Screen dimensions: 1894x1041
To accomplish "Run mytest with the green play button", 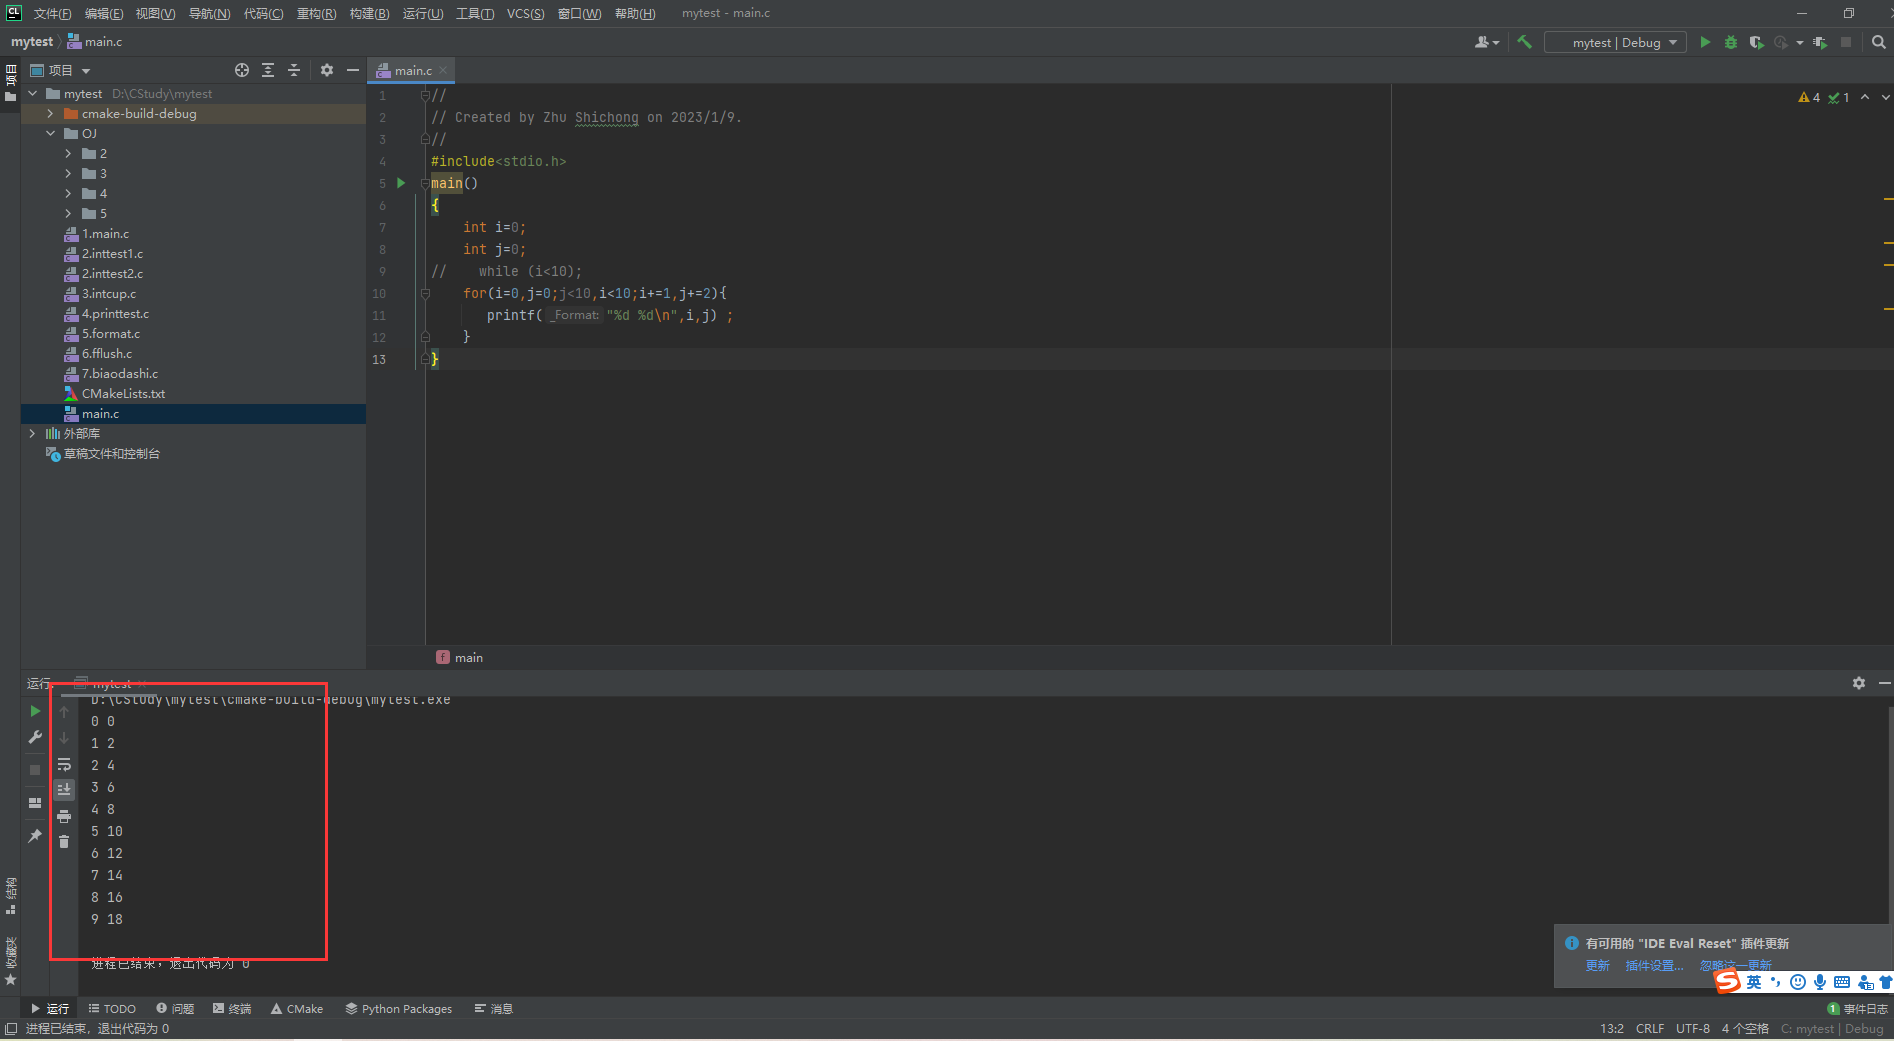I will (1705, 42).
